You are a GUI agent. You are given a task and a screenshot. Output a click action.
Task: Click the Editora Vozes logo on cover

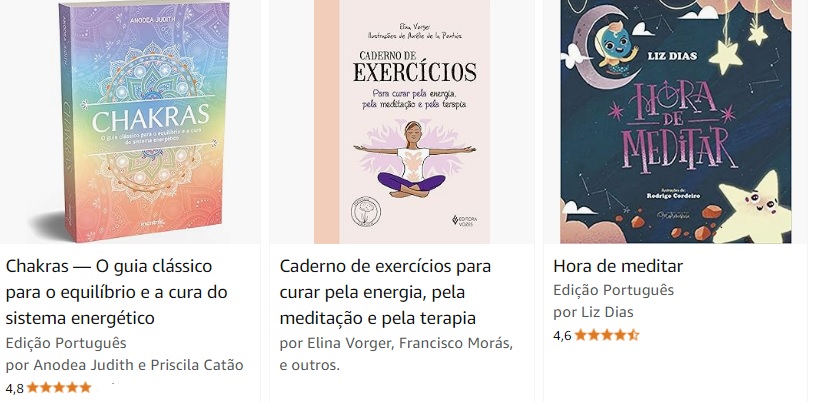(464, 220)
